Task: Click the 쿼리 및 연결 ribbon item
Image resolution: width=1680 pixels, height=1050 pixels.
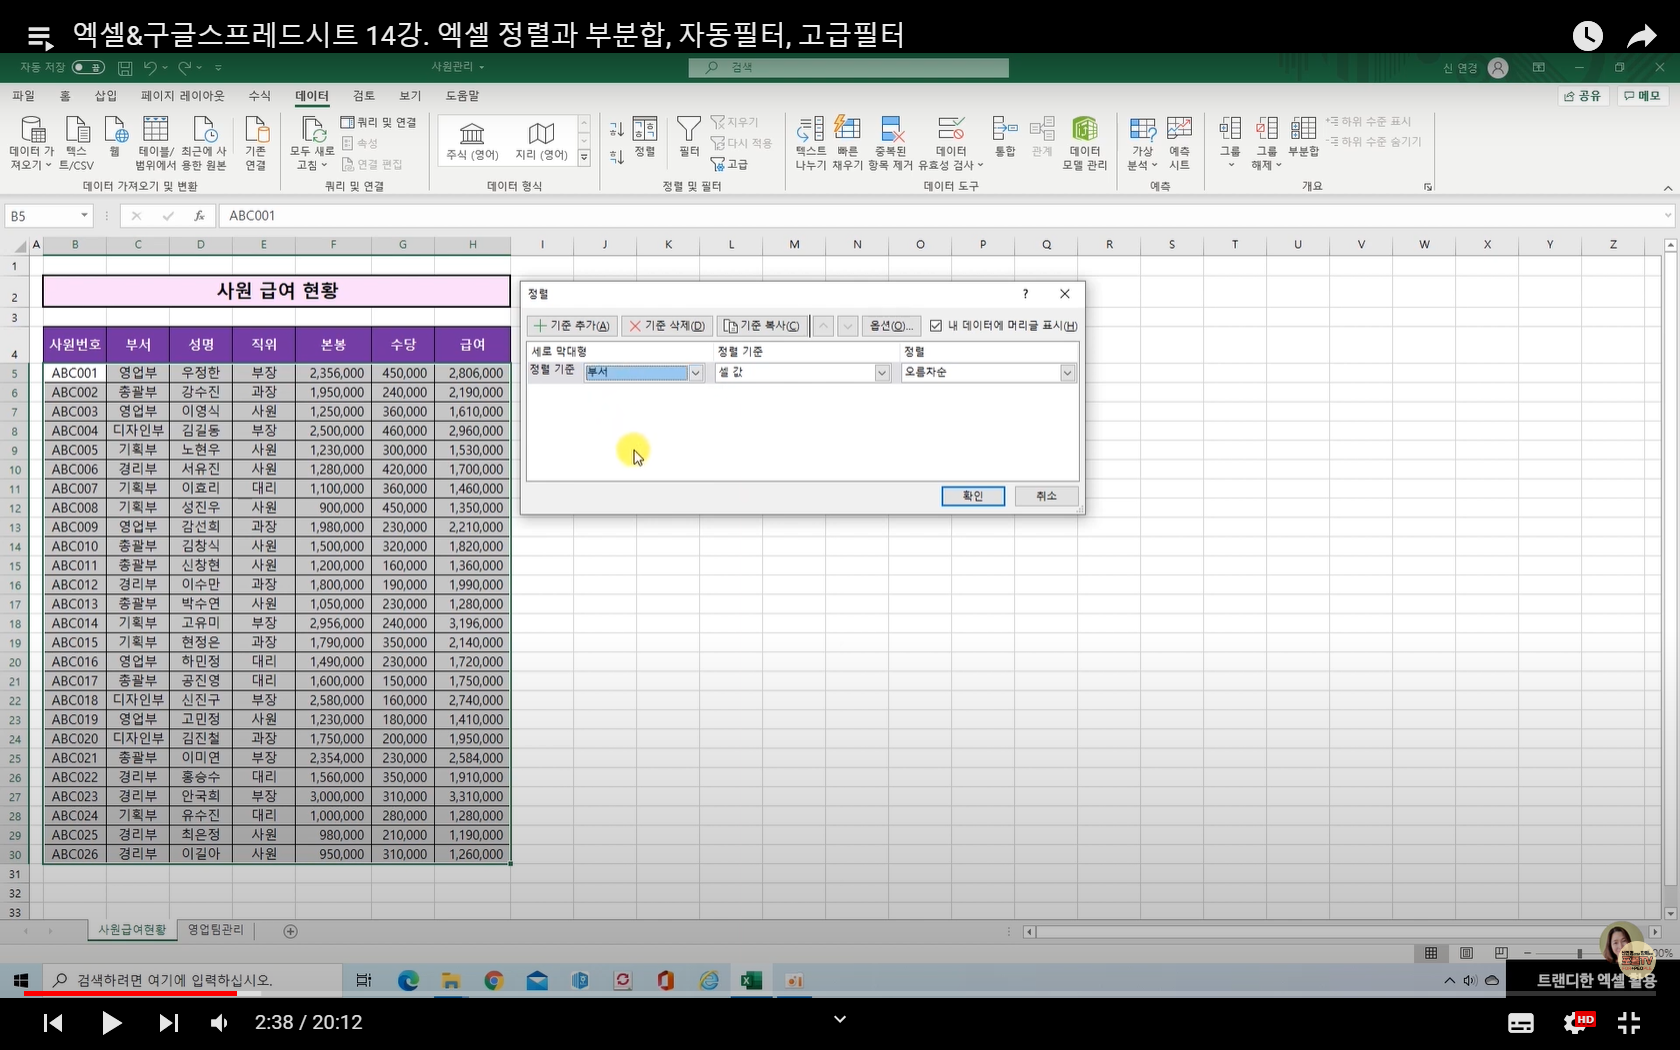Action: tap(378, 122)
